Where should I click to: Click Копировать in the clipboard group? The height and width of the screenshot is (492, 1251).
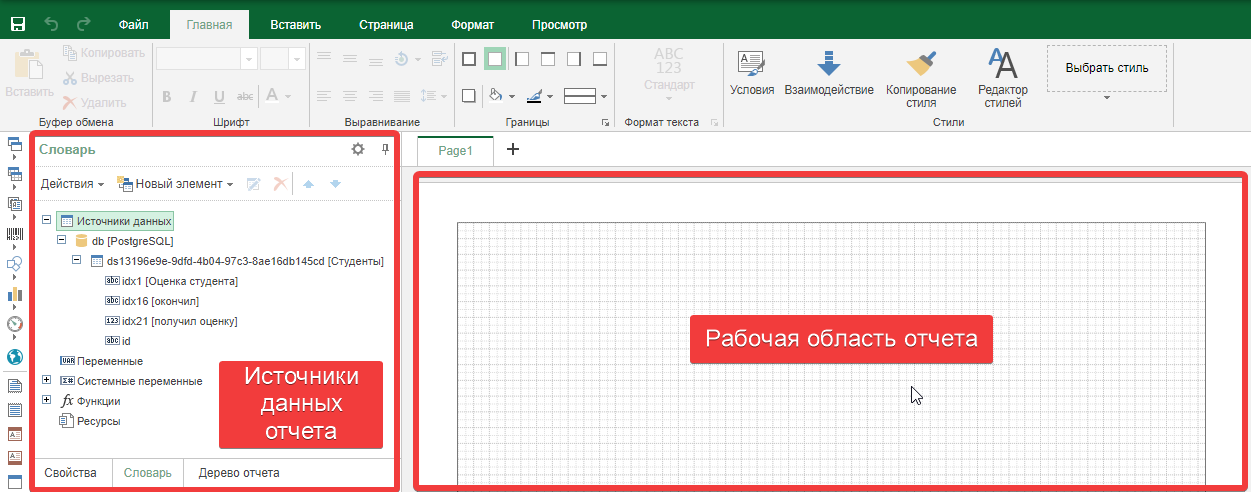coord(104,53)
